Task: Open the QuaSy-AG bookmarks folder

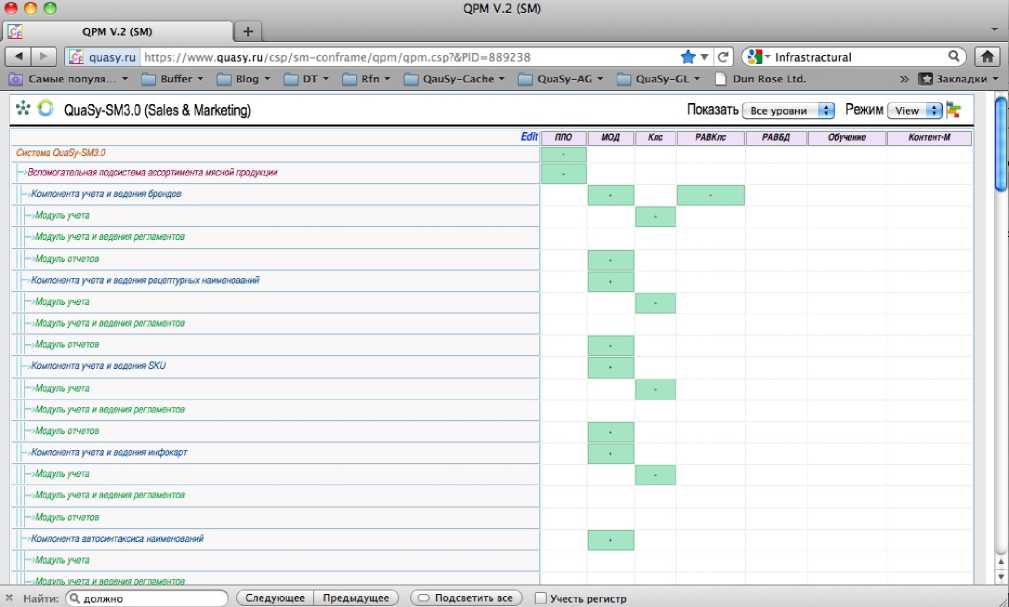Action: click(x=561, y=79)
